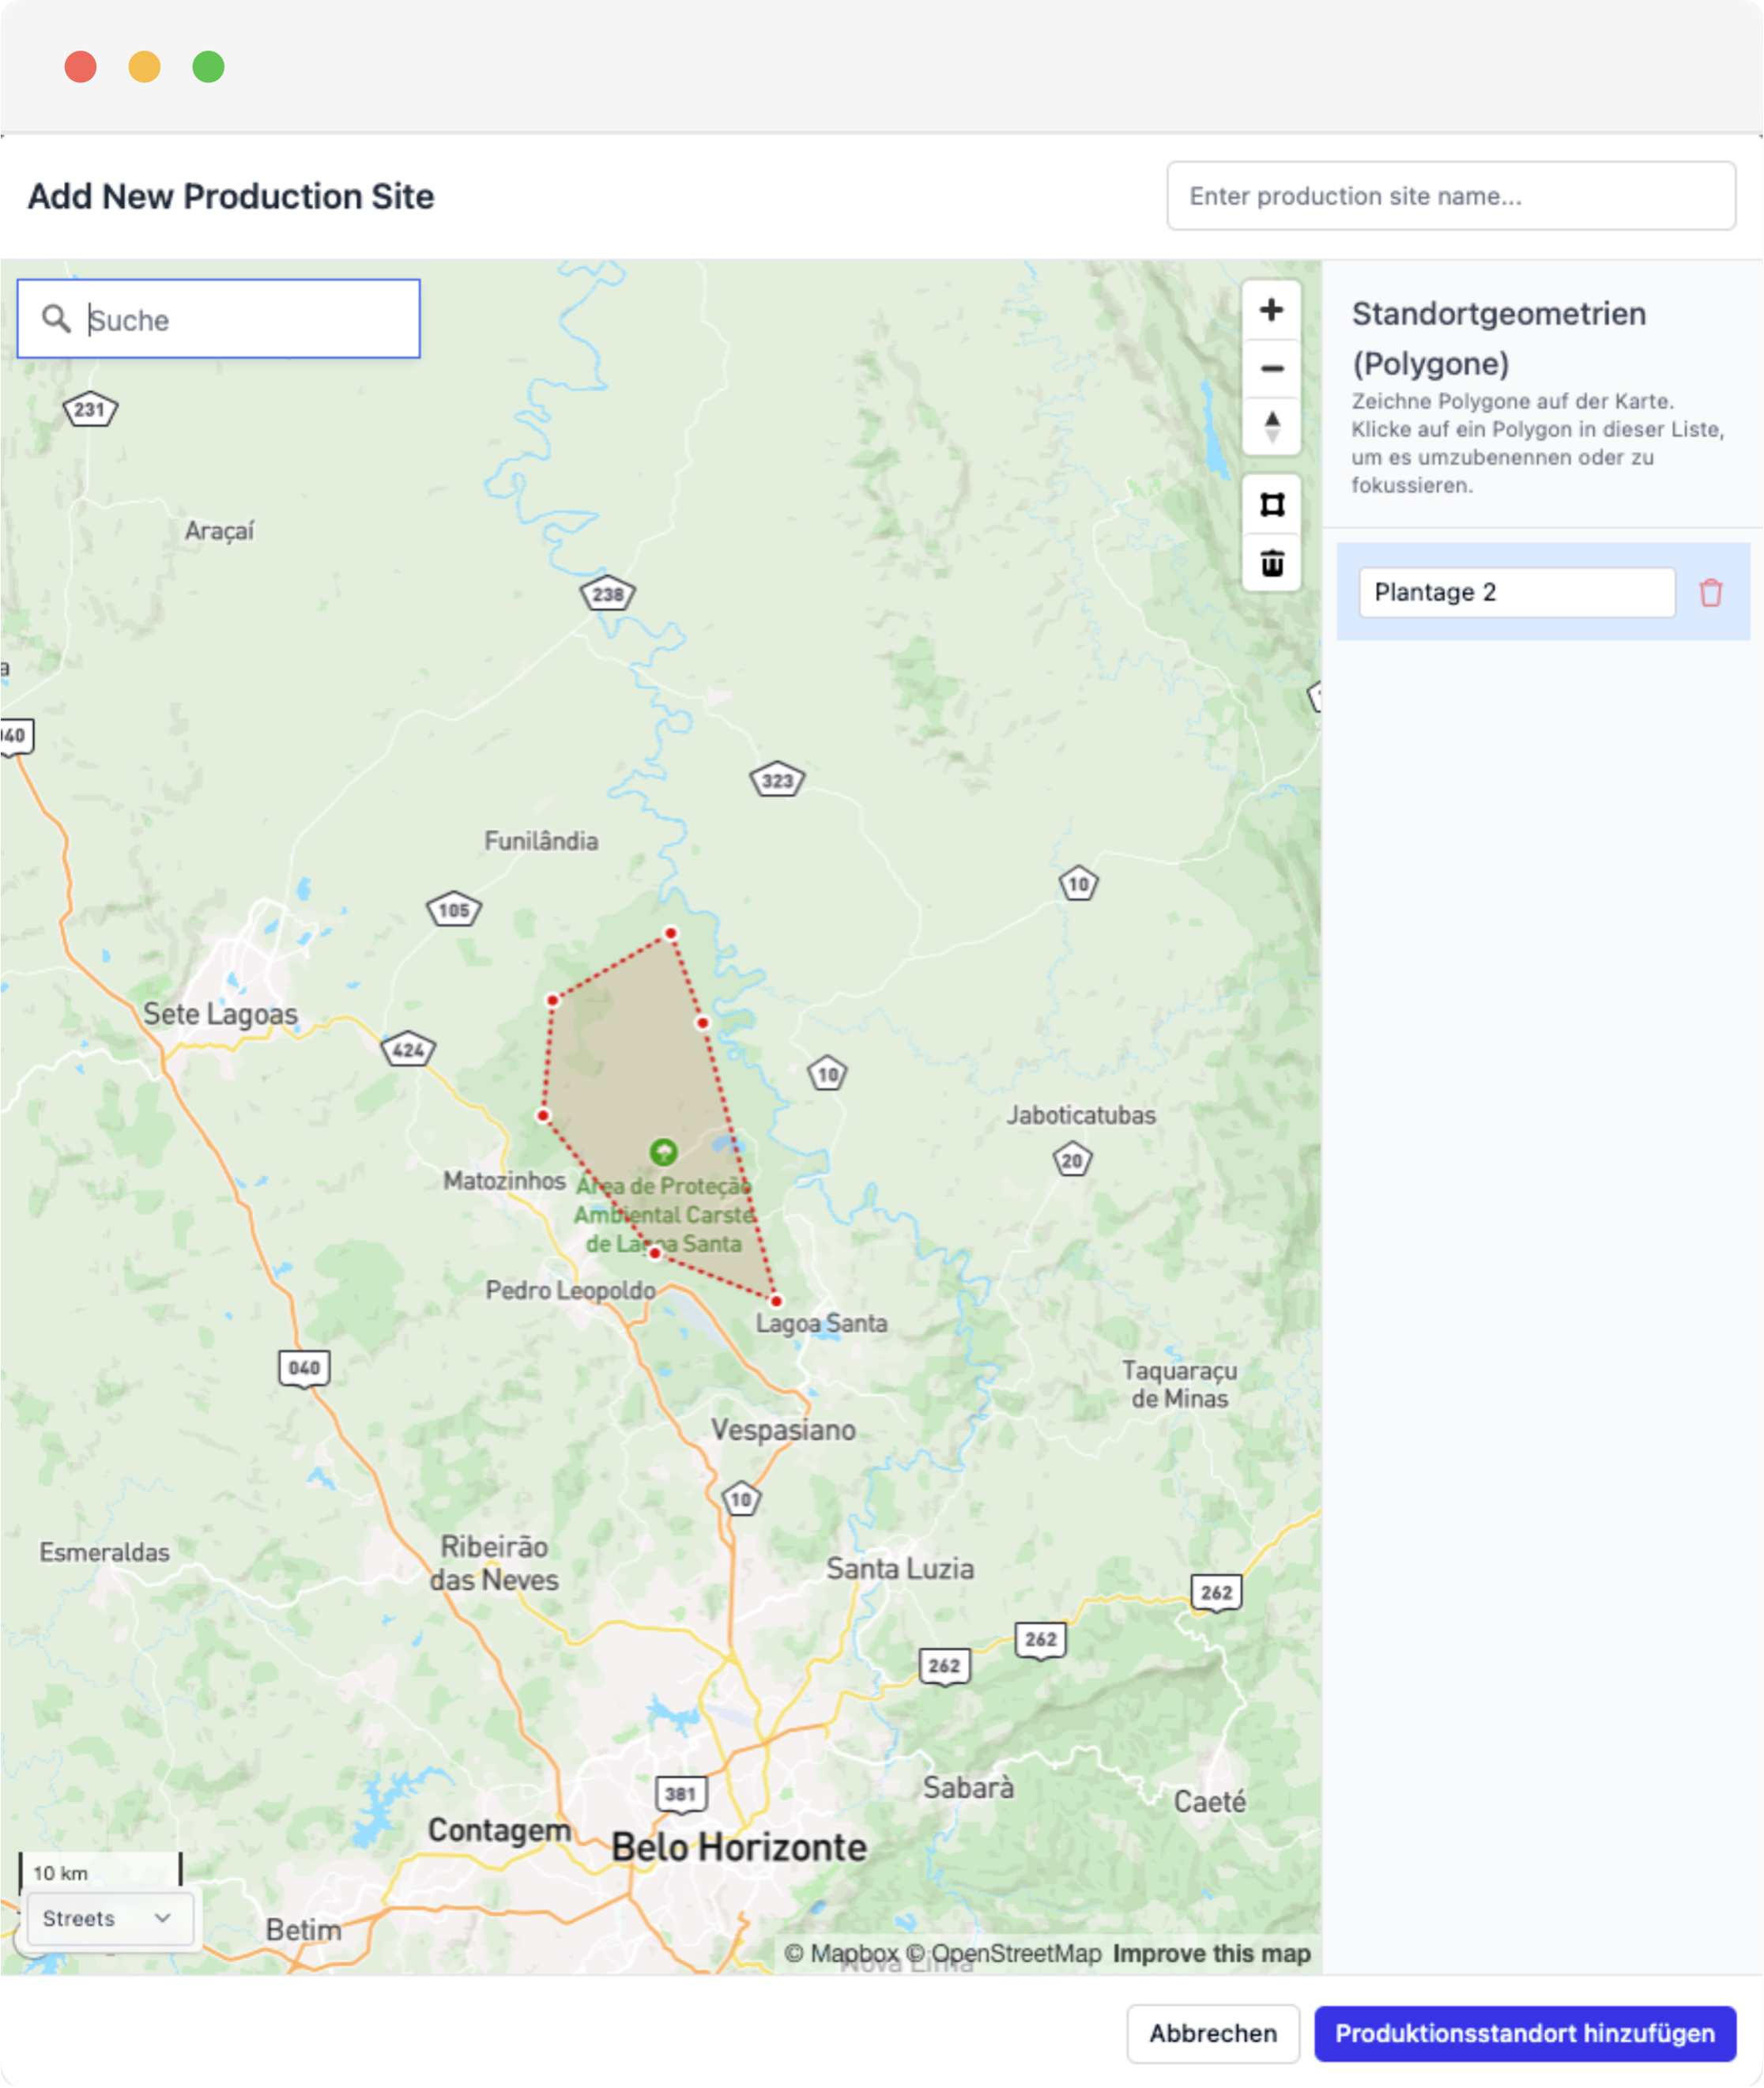The width and height of the screenshot is (1764, 2088).
Task: Open the OpenStreetMap attribution link
Action: pos(1003,1952)
